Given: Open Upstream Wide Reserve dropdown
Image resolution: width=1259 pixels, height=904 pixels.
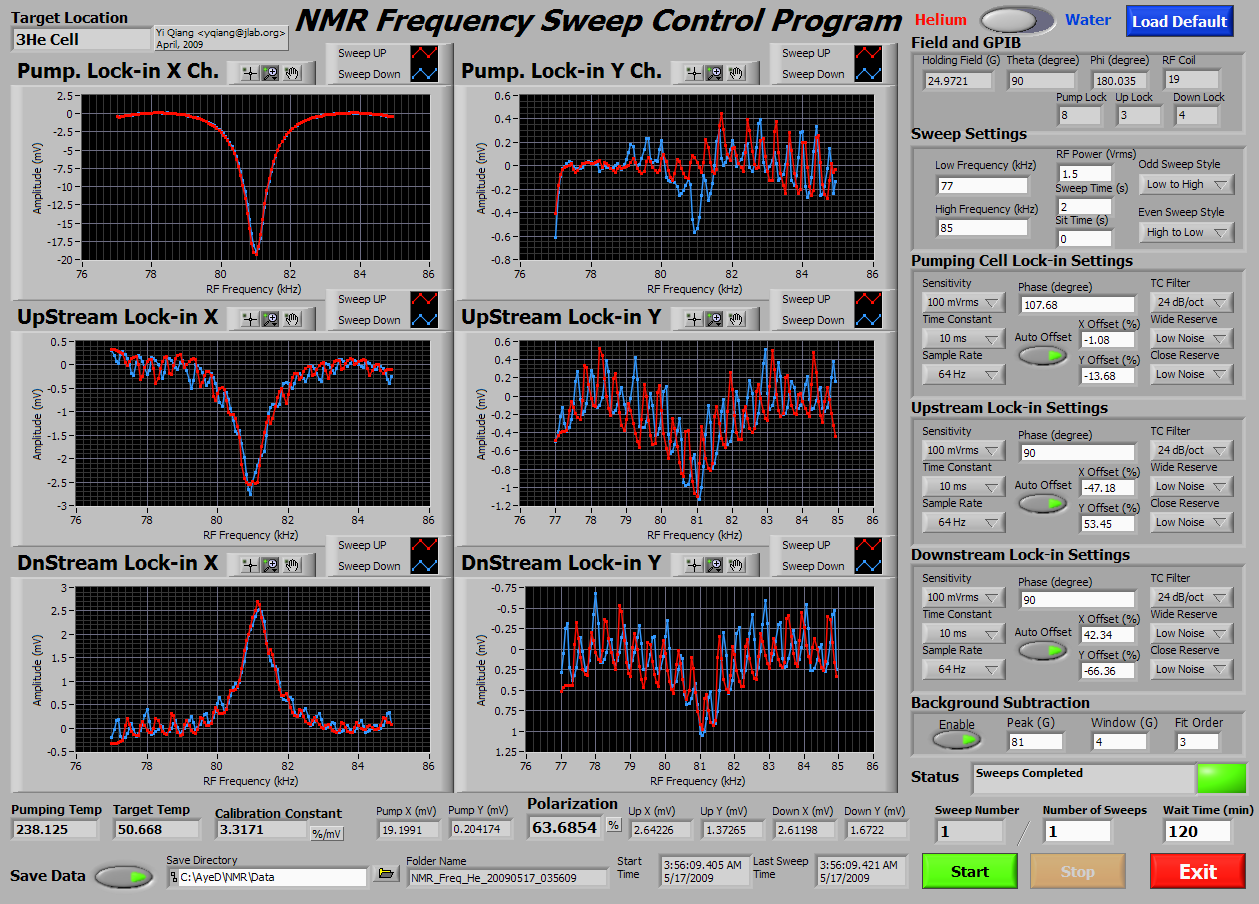Looking at the screenshot, I should (x=1192, y=486).
